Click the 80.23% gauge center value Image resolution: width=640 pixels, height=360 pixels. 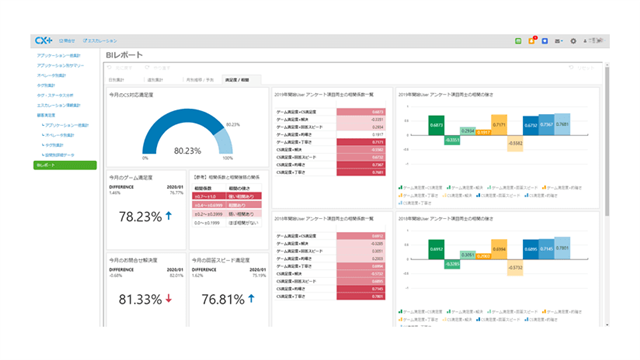[187, 151]
